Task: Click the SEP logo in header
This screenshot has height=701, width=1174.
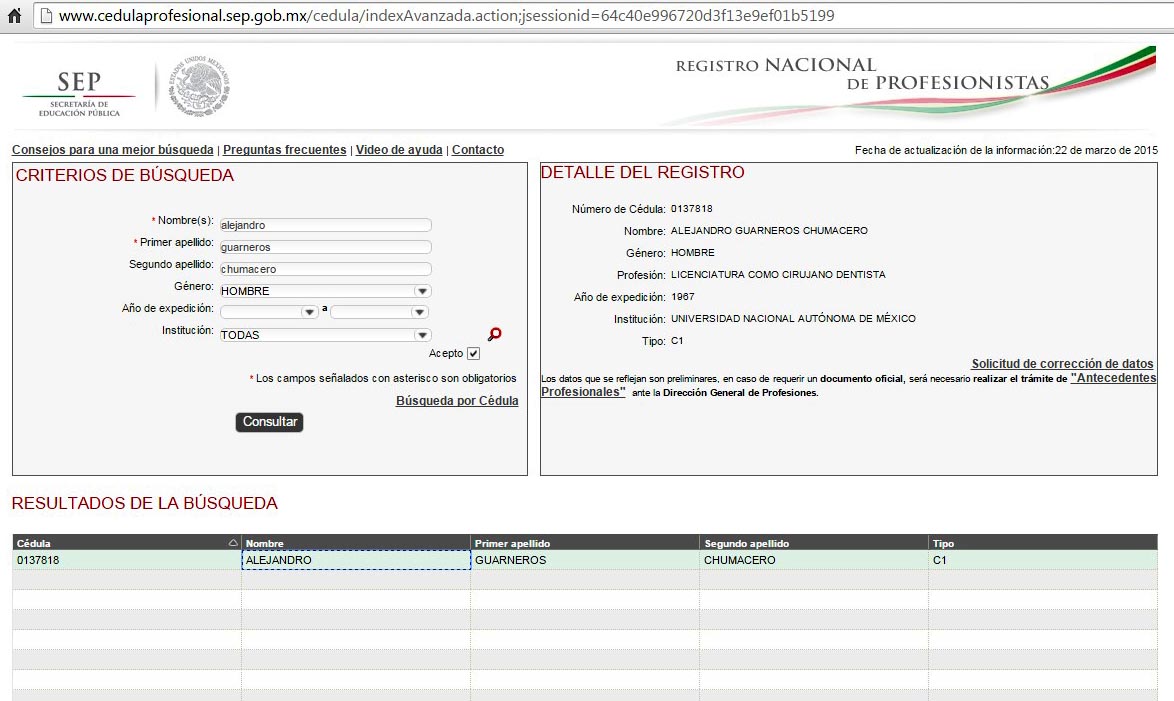Action: coord(79,94)
